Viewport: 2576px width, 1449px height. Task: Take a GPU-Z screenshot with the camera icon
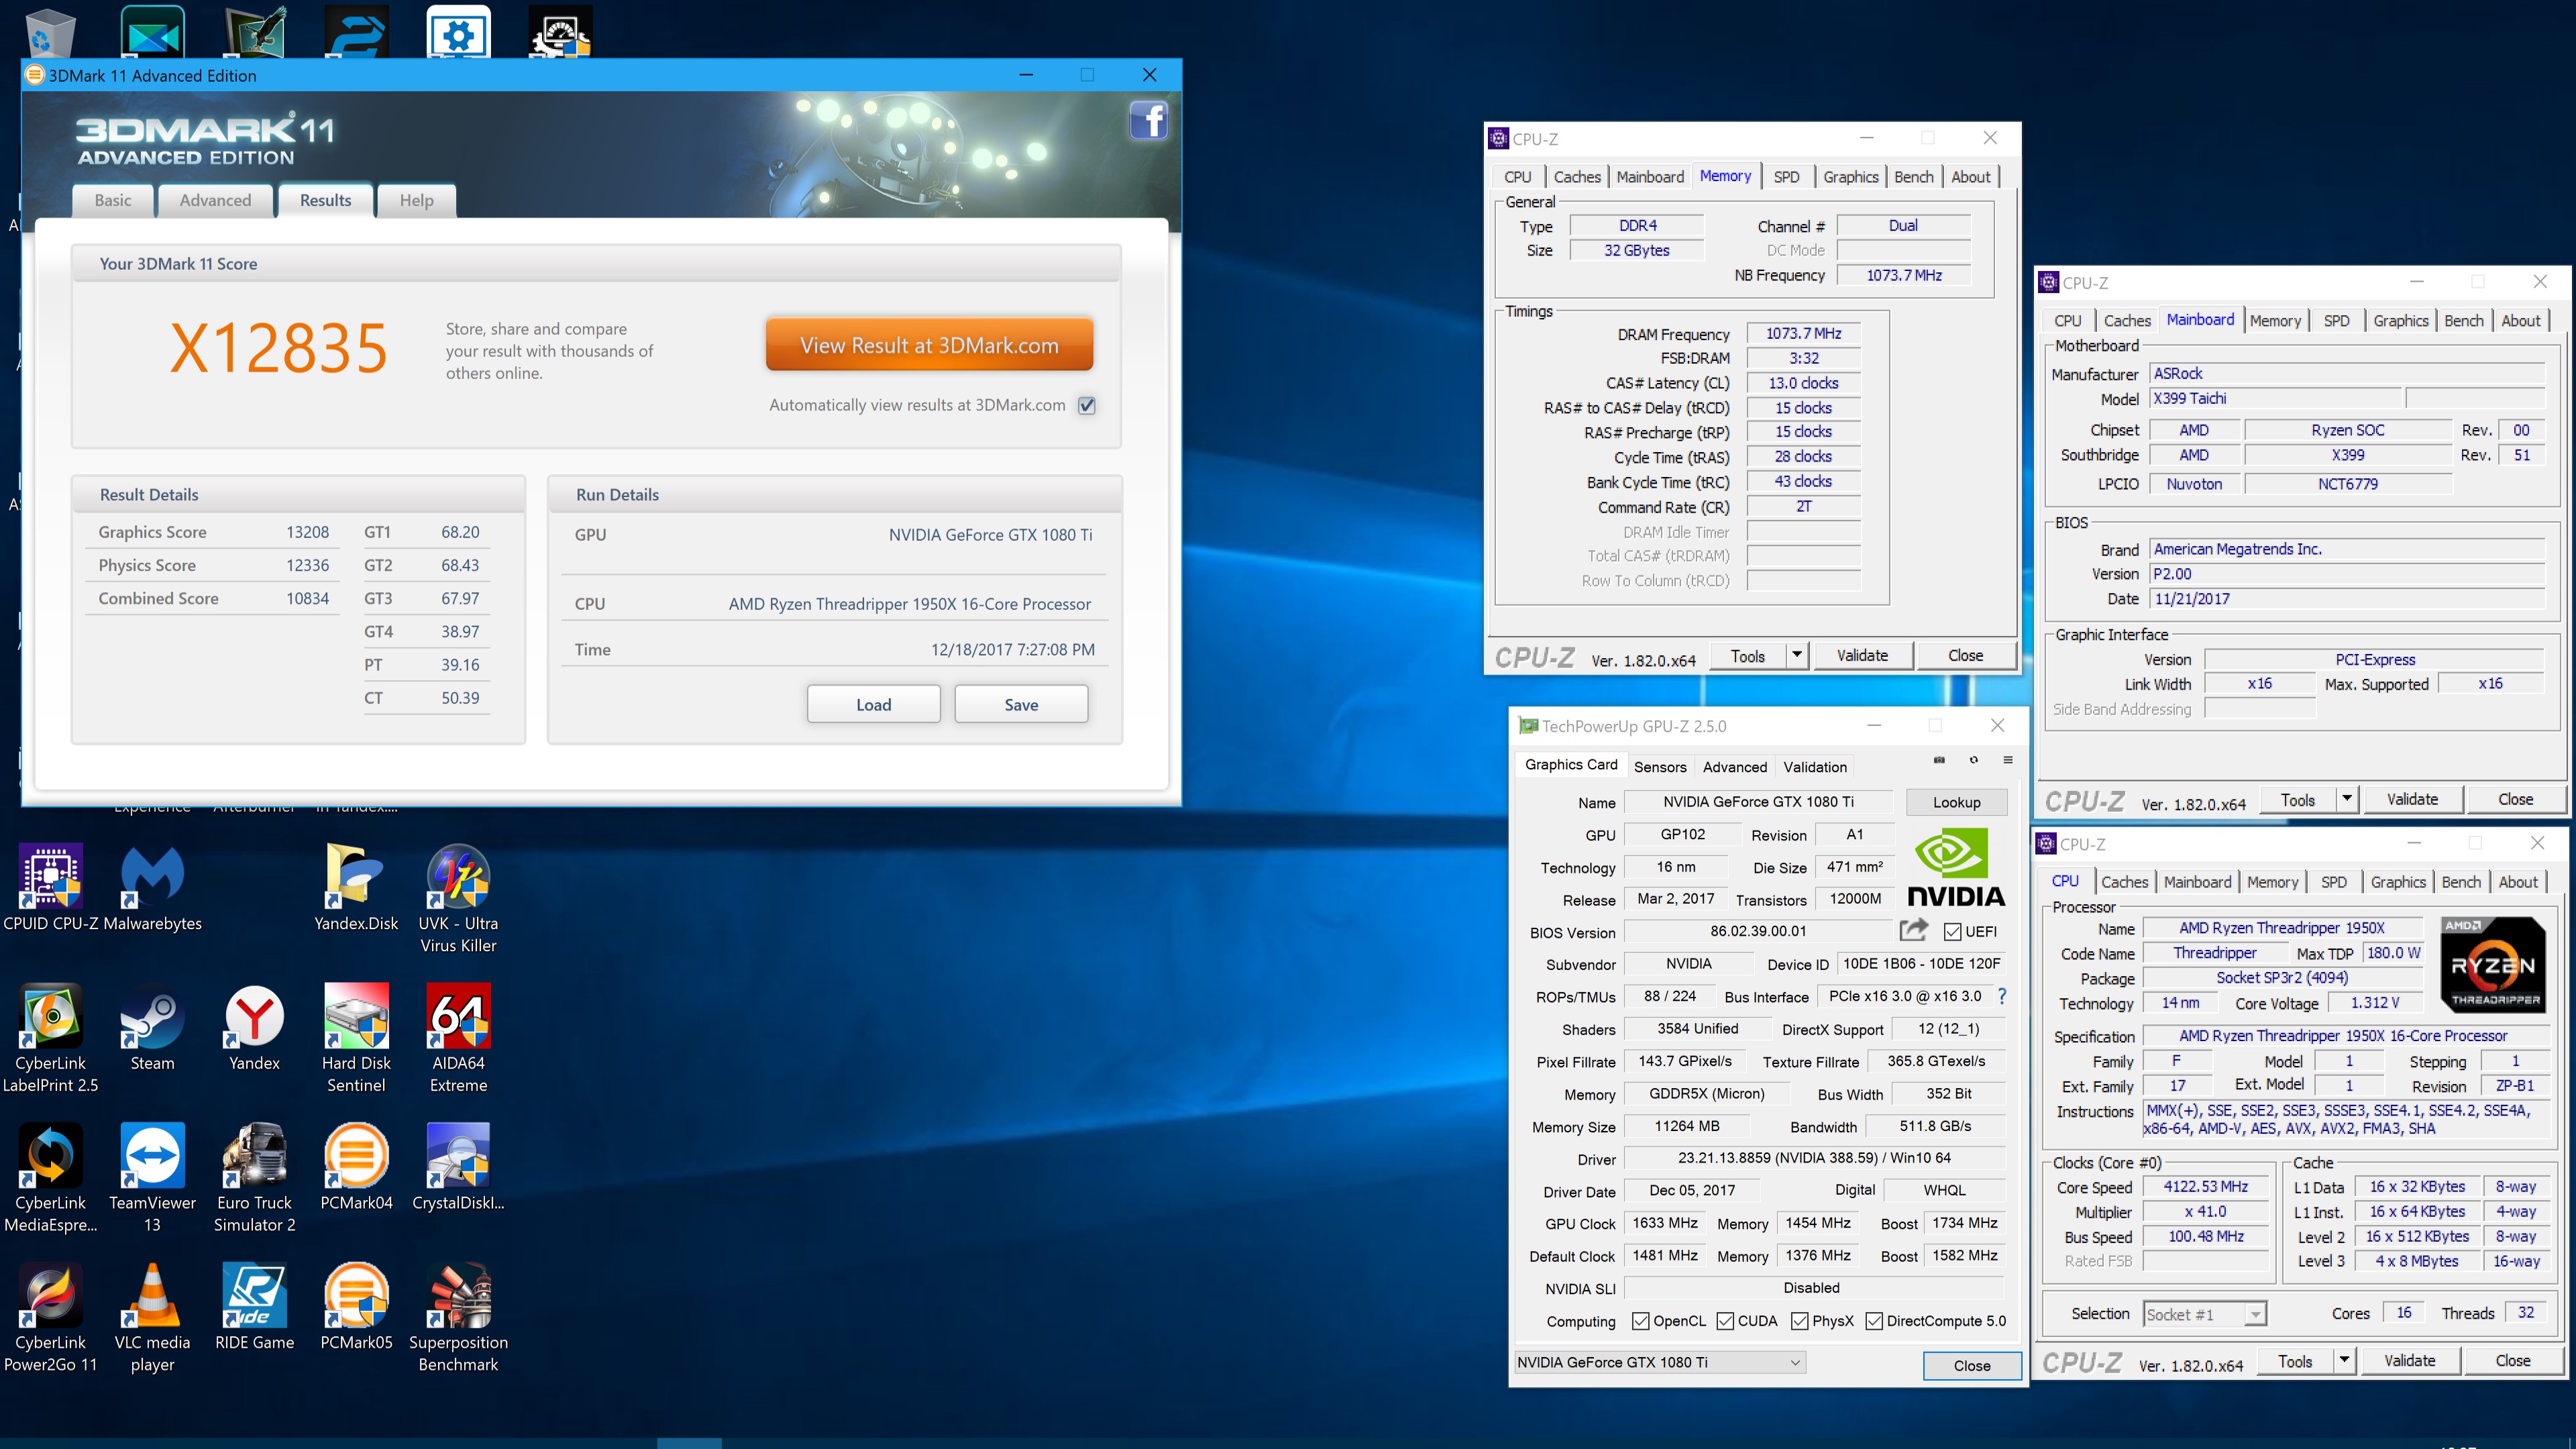click(1939, 760)
